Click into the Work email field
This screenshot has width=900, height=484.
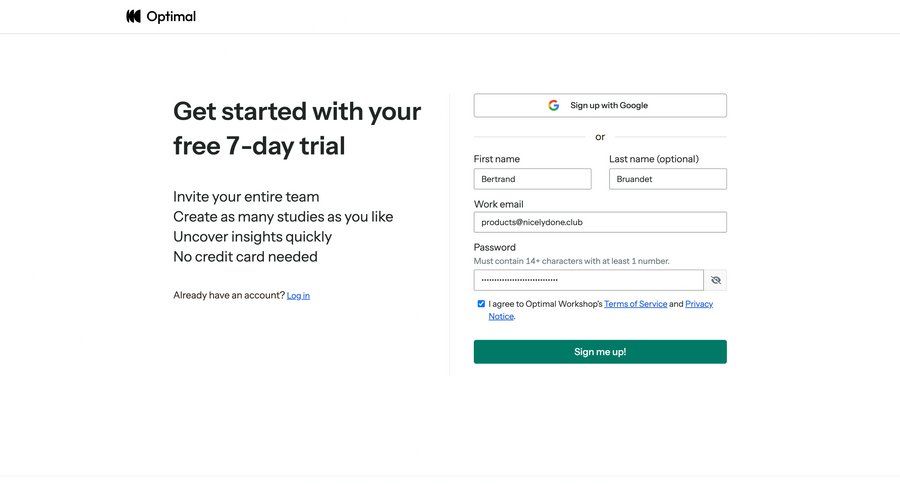pyautogui.click(x=600, y=222)
